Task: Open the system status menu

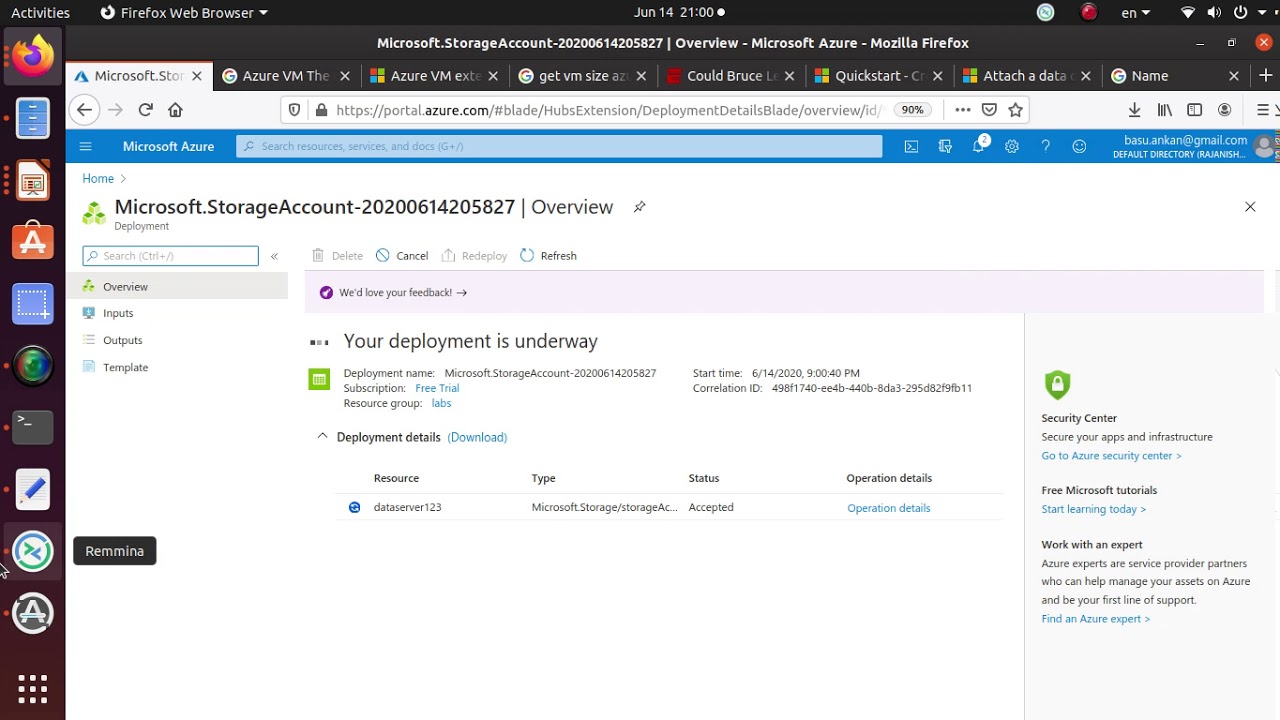Action: (x=1224, y=13)
